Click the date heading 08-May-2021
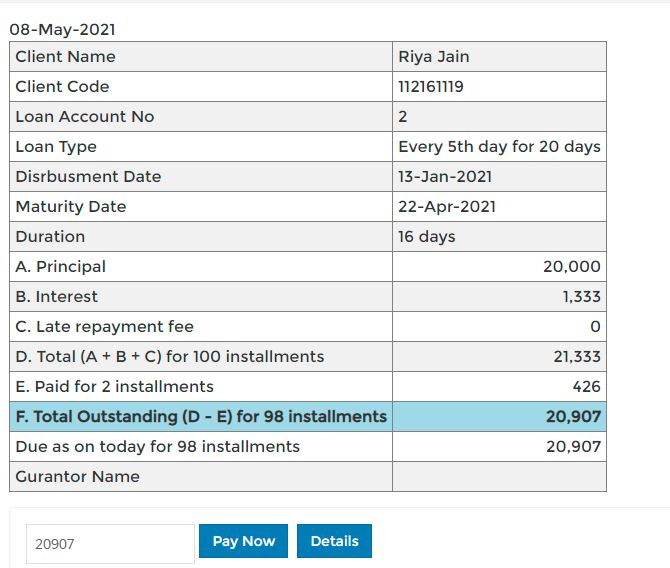This screenshot has height=568, width=670. pyautogui.click(x=62, y=29)
